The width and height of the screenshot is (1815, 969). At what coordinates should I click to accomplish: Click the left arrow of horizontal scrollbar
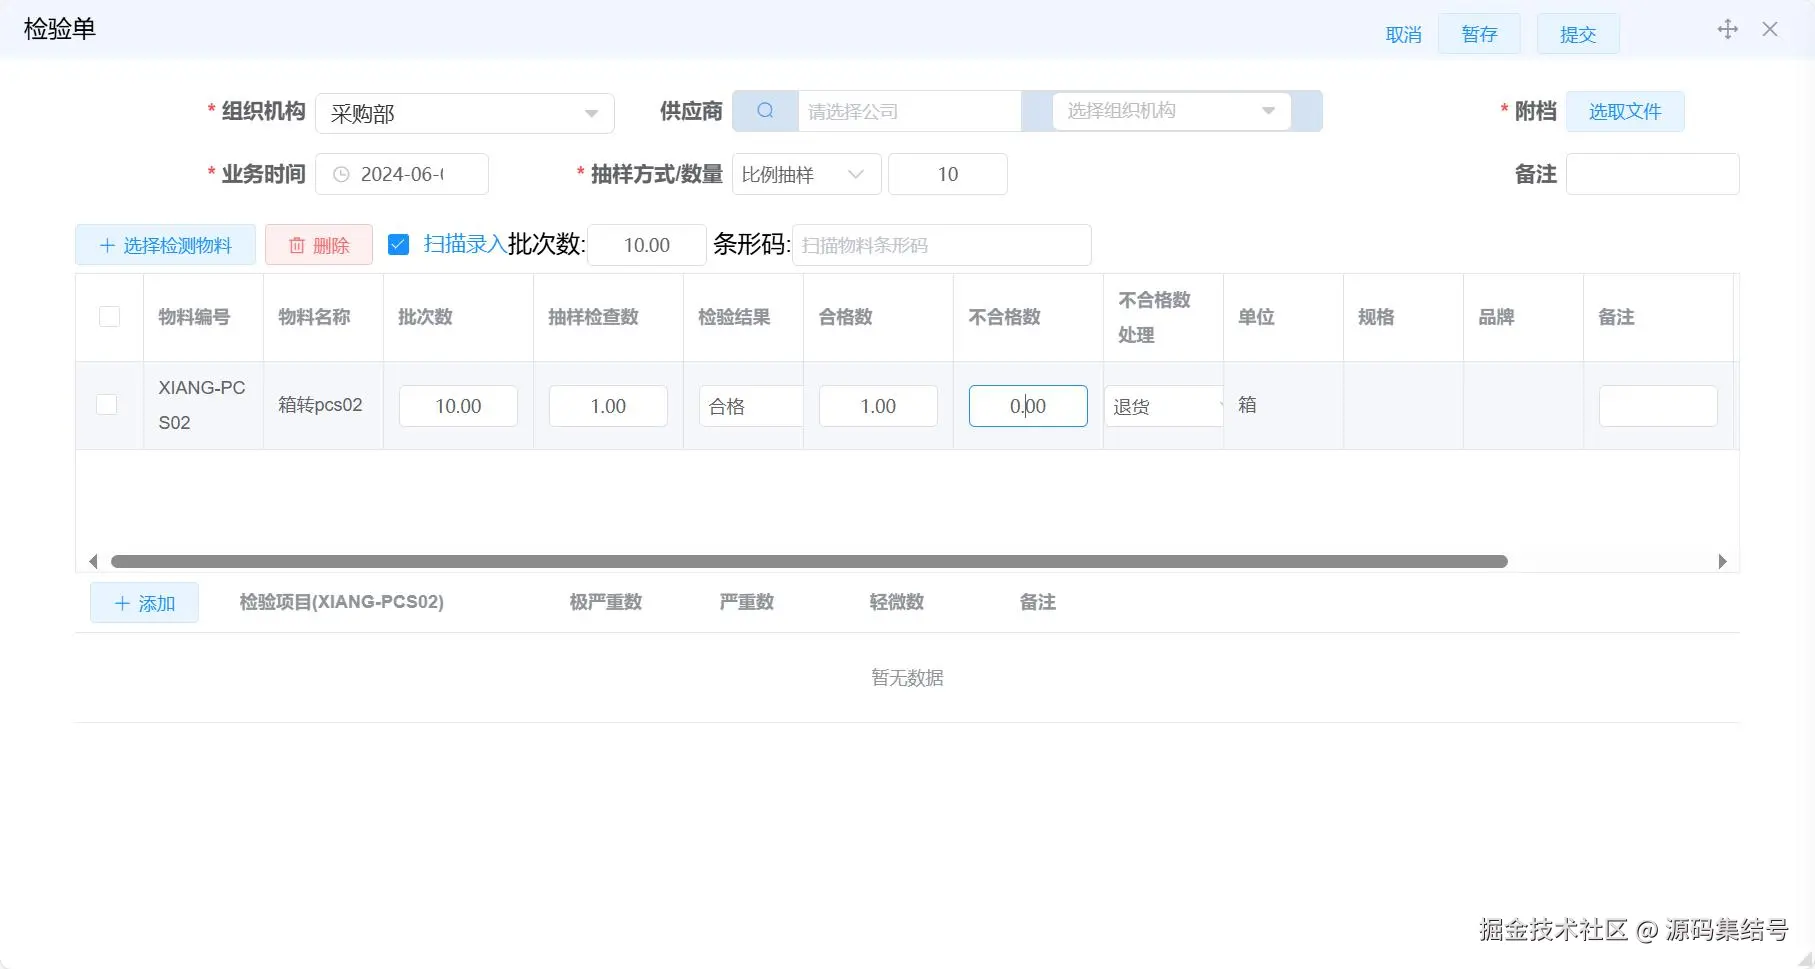point(93,561)
